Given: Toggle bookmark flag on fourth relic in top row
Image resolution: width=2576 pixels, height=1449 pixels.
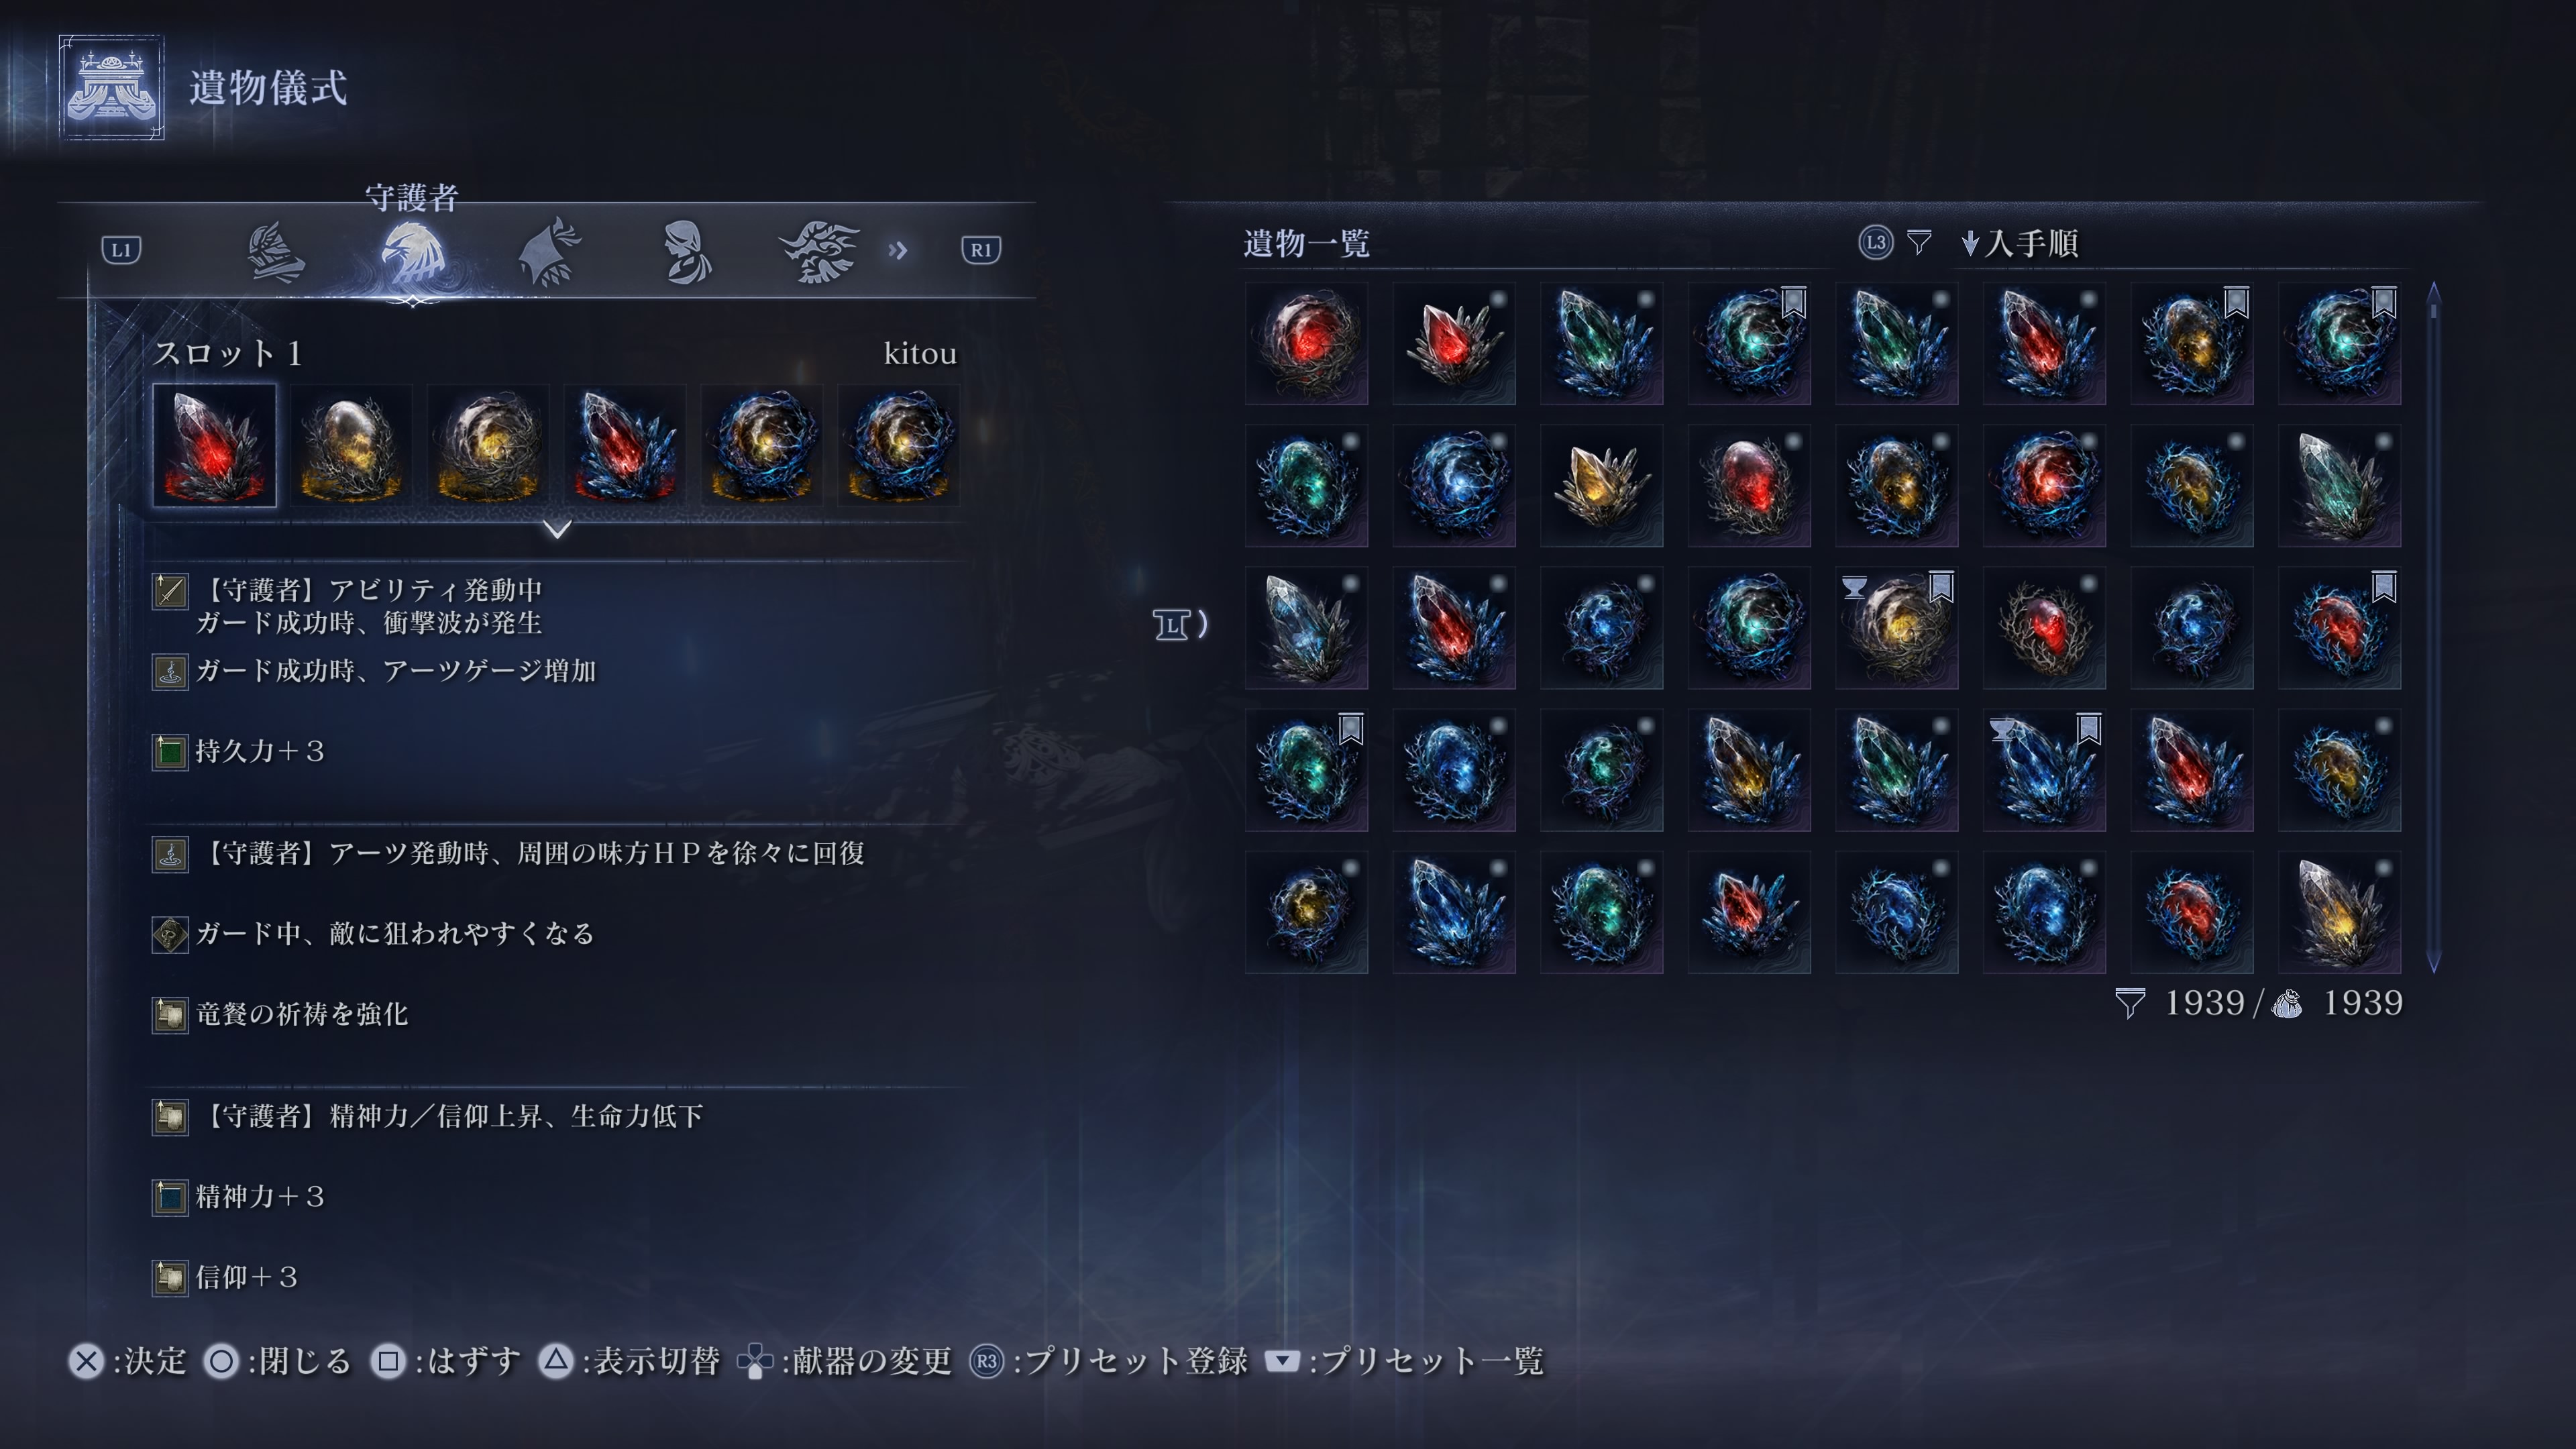Looking at the screenshot, I should click(x=1793, y=302).
